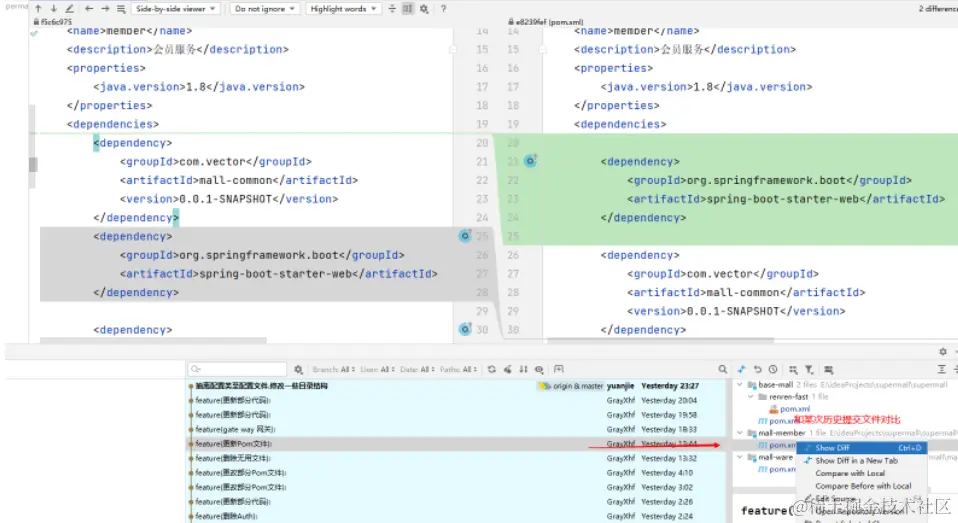Image resolution: width=958 pixels, height=523 pixels.
Task: Compare next file right arrow
Action: (105, 9)
